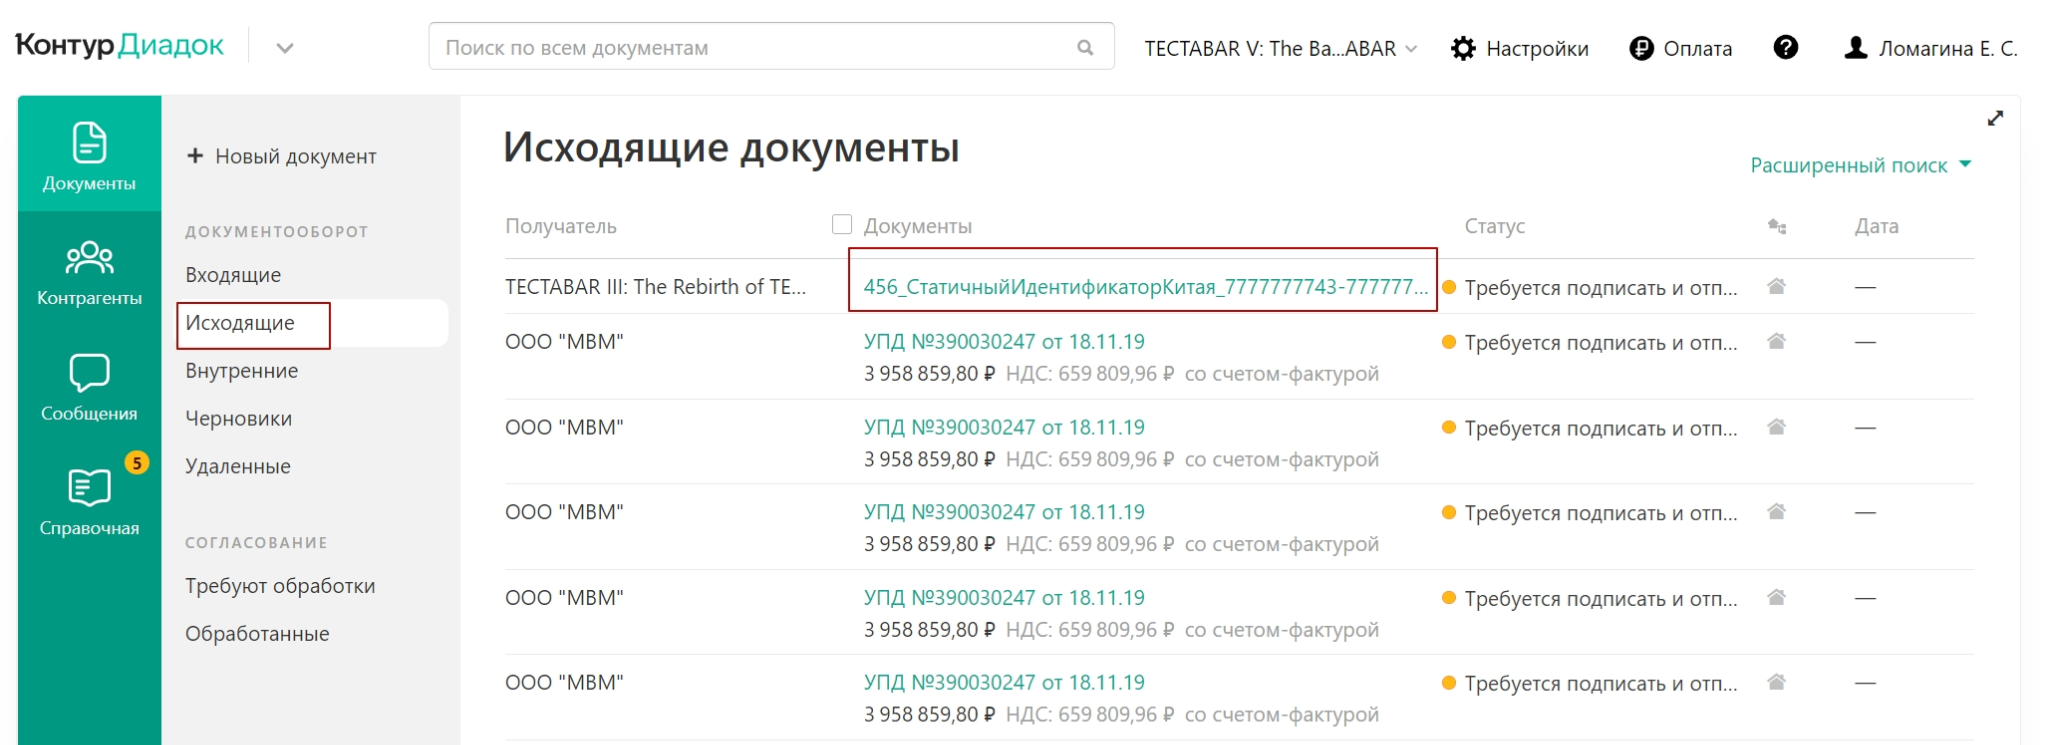Image resolution: width=2048 pixels, height=745 pixels.
Task: Go to Входящие folder
Action: tap(233, 275)
